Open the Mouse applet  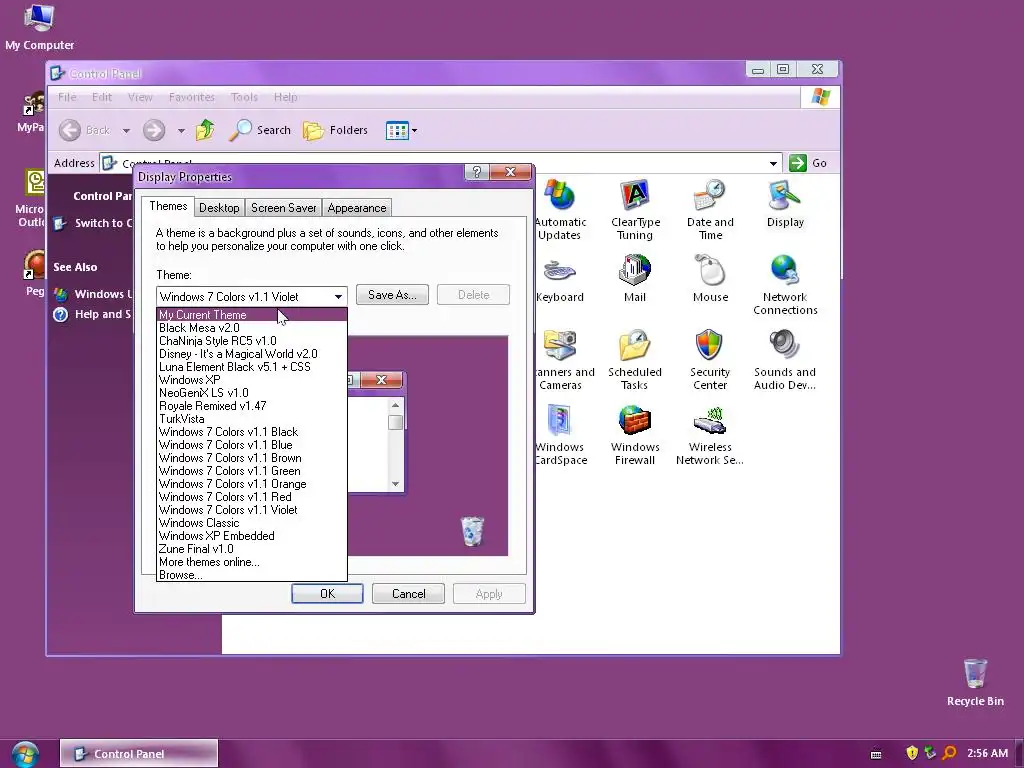[x=710, y=279]
